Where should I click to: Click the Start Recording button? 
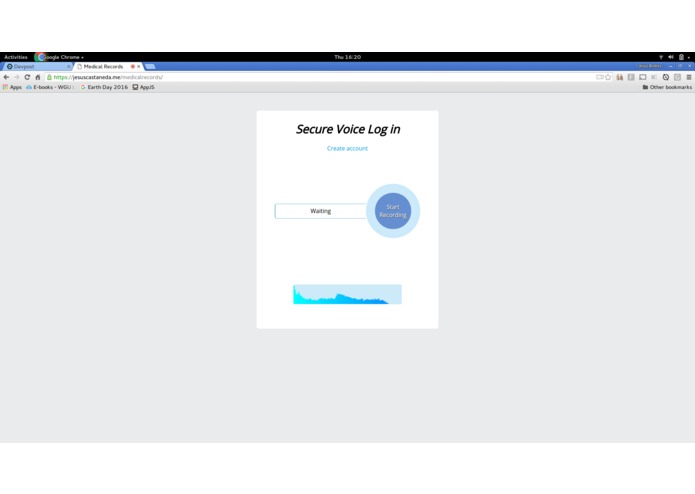(393, 211)
